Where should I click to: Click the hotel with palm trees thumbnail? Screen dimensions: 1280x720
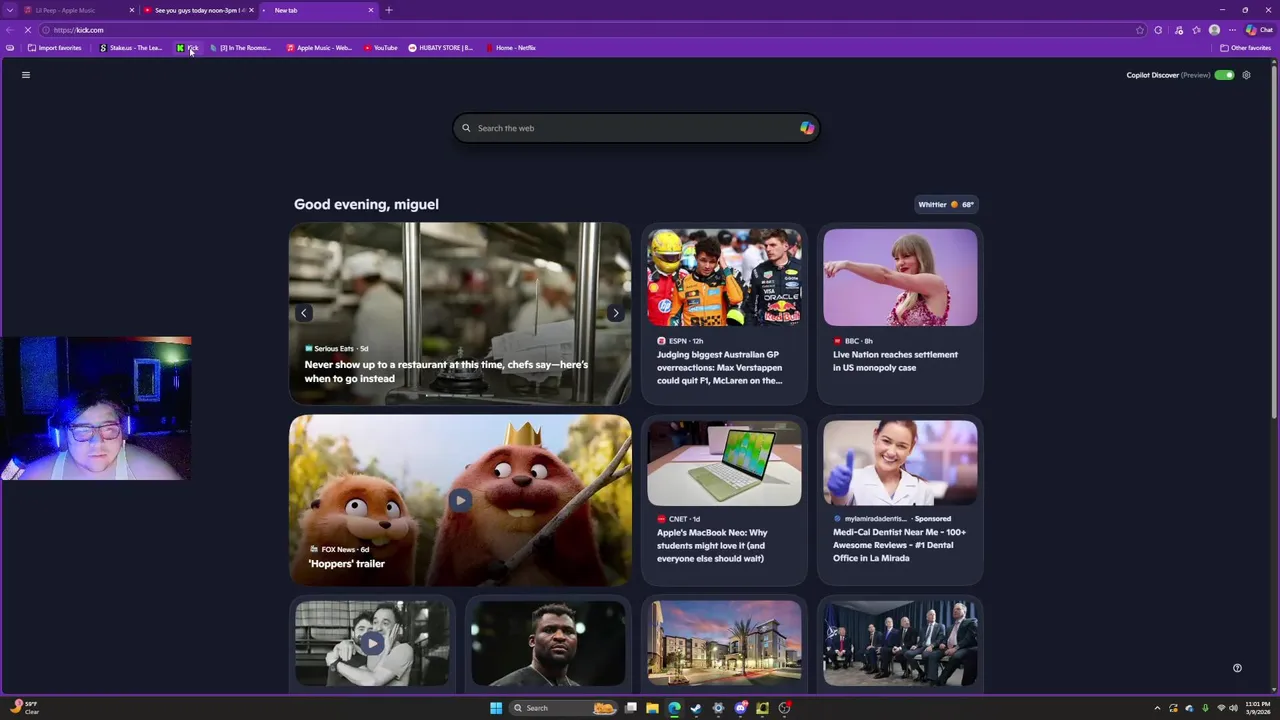click(724, 644)
